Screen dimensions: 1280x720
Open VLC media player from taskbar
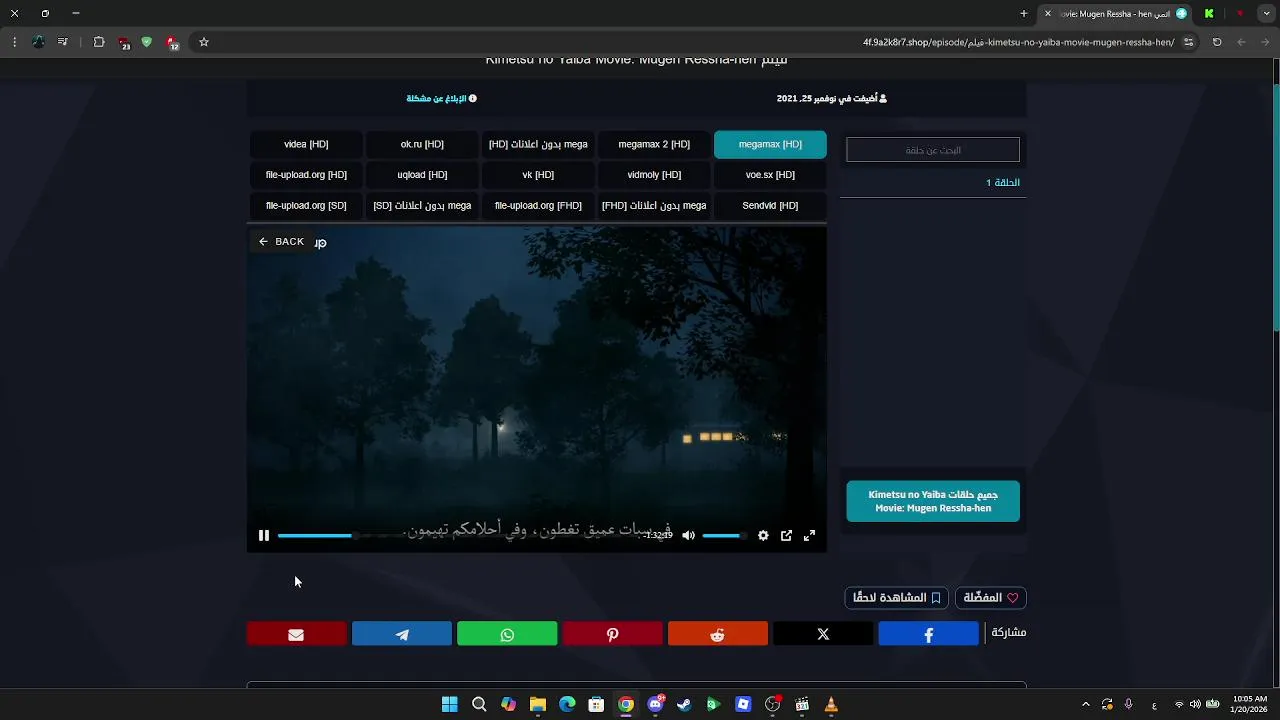[831, 704]
